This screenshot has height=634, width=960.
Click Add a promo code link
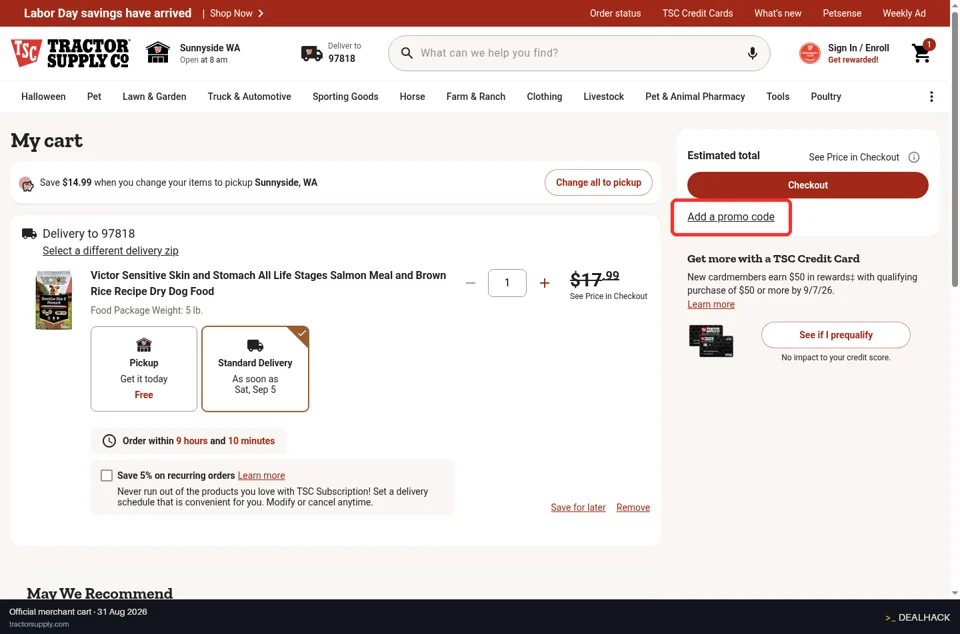pyautogui.click(x=730, y=217)
